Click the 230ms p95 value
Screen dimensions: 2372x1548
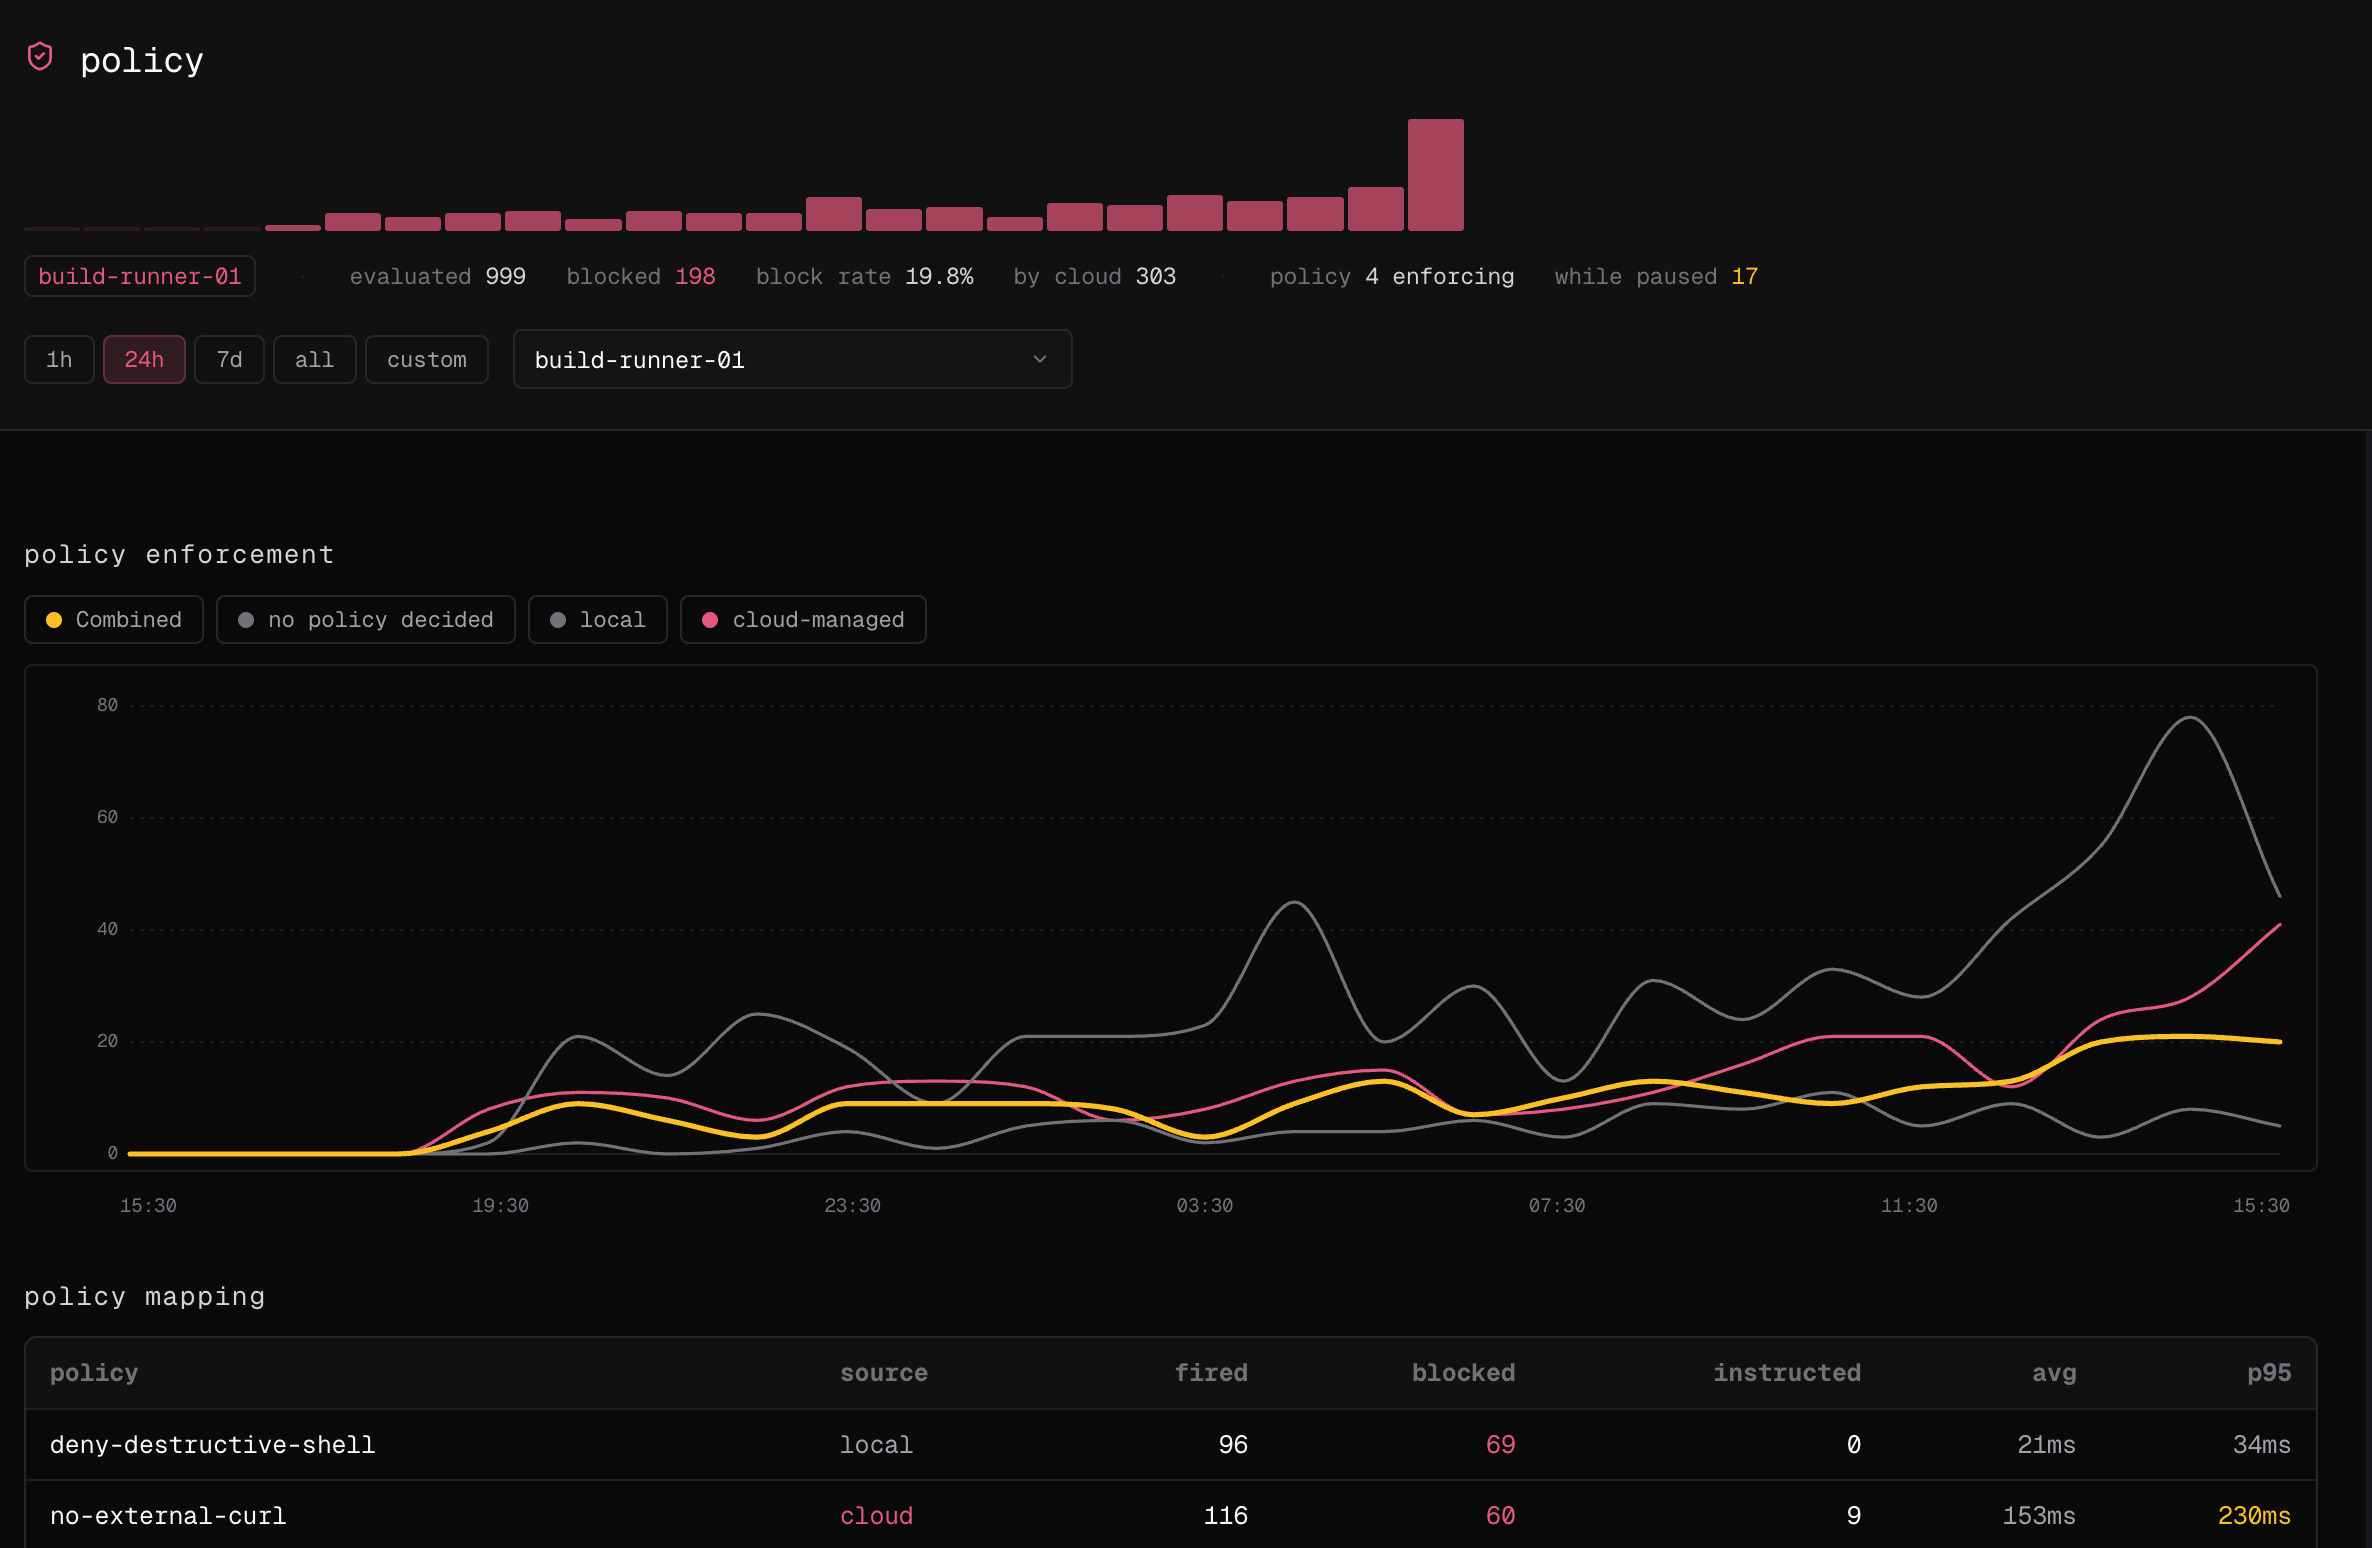pyautogui.click(x=2254, y=1516)
